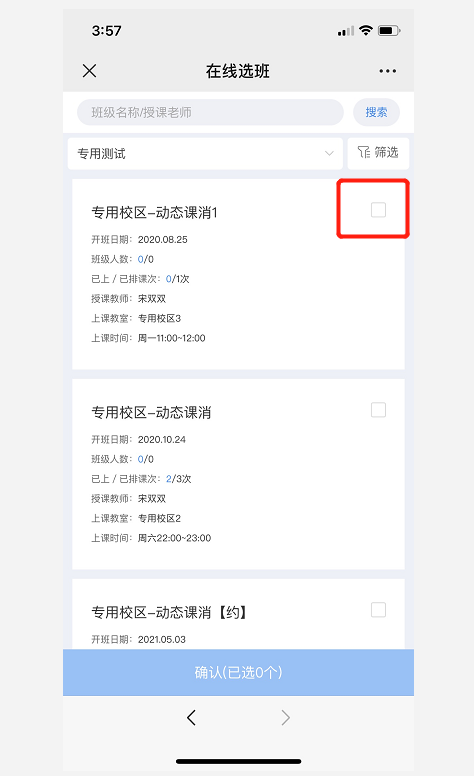Tap the forward arrow in the bottom bar
474x776 pixels.
coord(285,717)
